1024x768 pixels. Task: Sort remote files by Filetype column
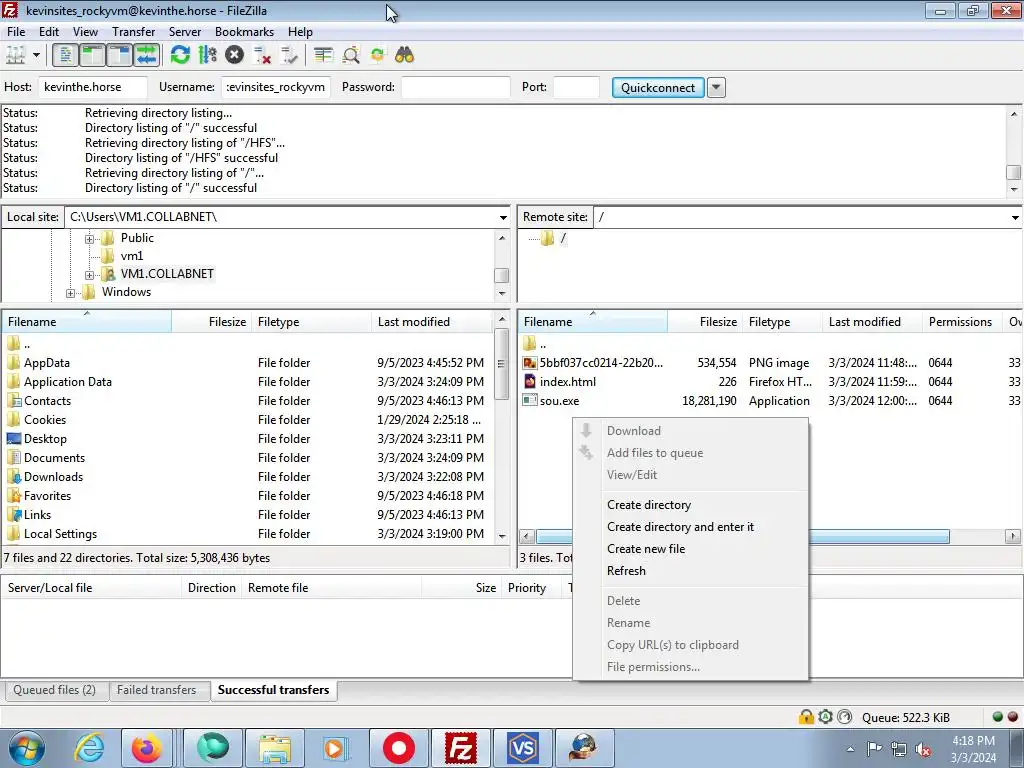[782, 322]
